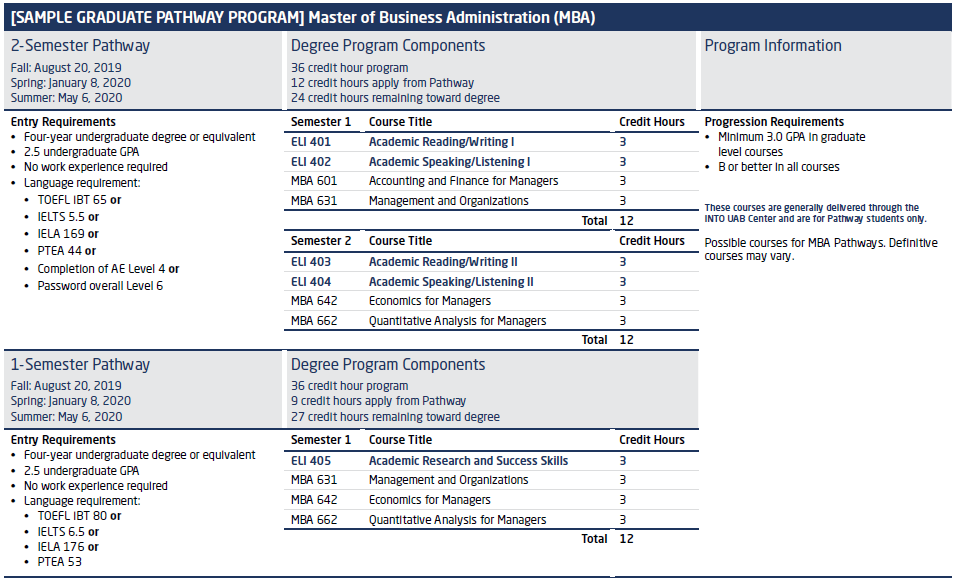This screenshot has height=582, width=955.
Task: Select the ELI 401 course code
Action: 311,142
